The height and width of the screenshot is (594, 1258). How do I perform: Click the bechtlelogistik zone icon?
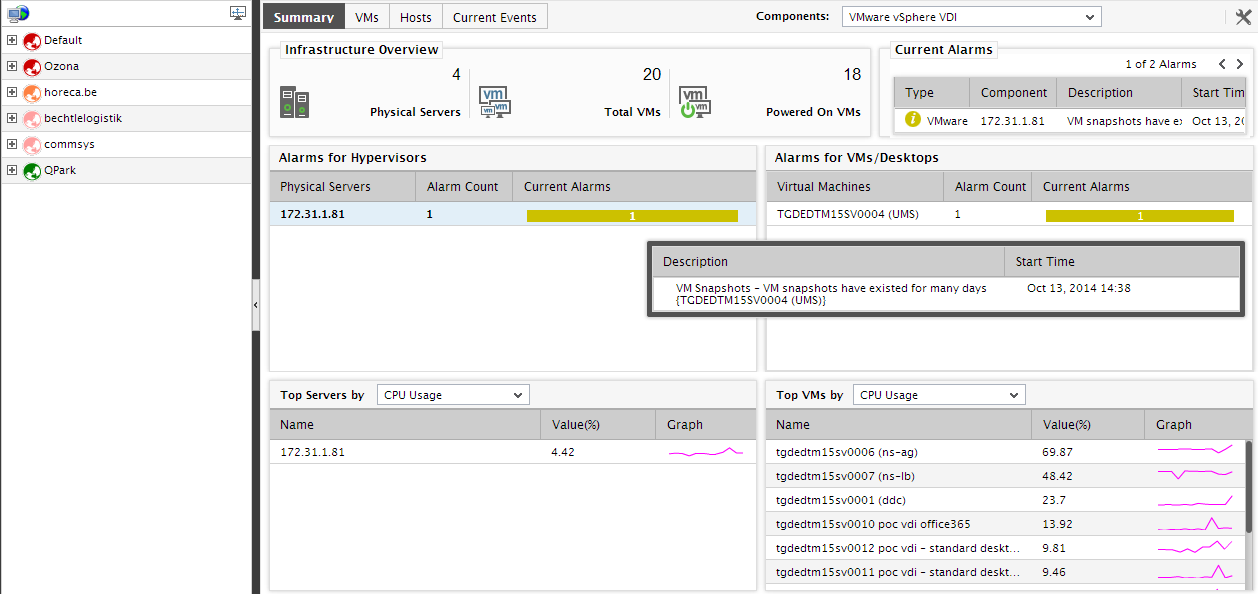pos(31,119)
